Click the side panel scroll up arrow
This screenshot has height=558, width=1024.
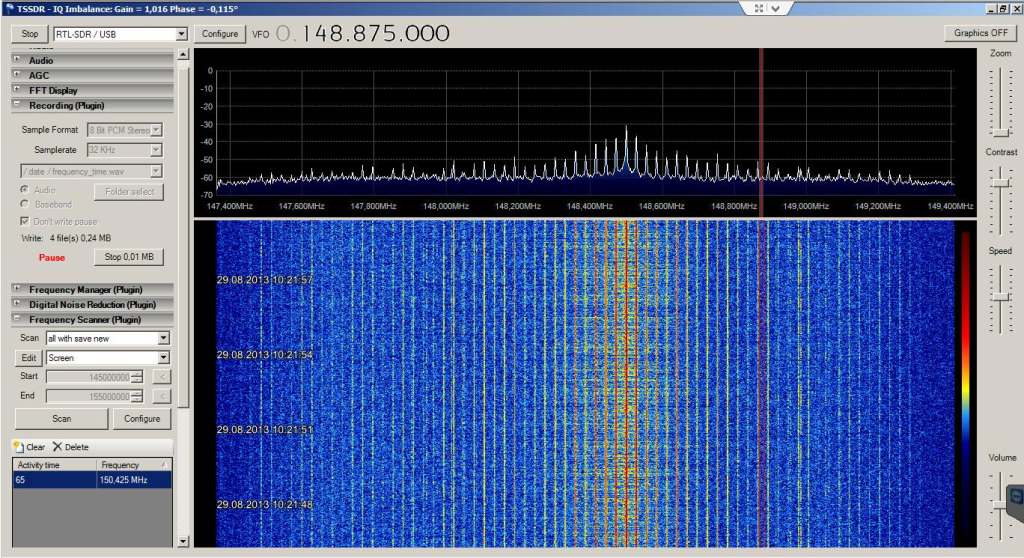pos(183,54)
